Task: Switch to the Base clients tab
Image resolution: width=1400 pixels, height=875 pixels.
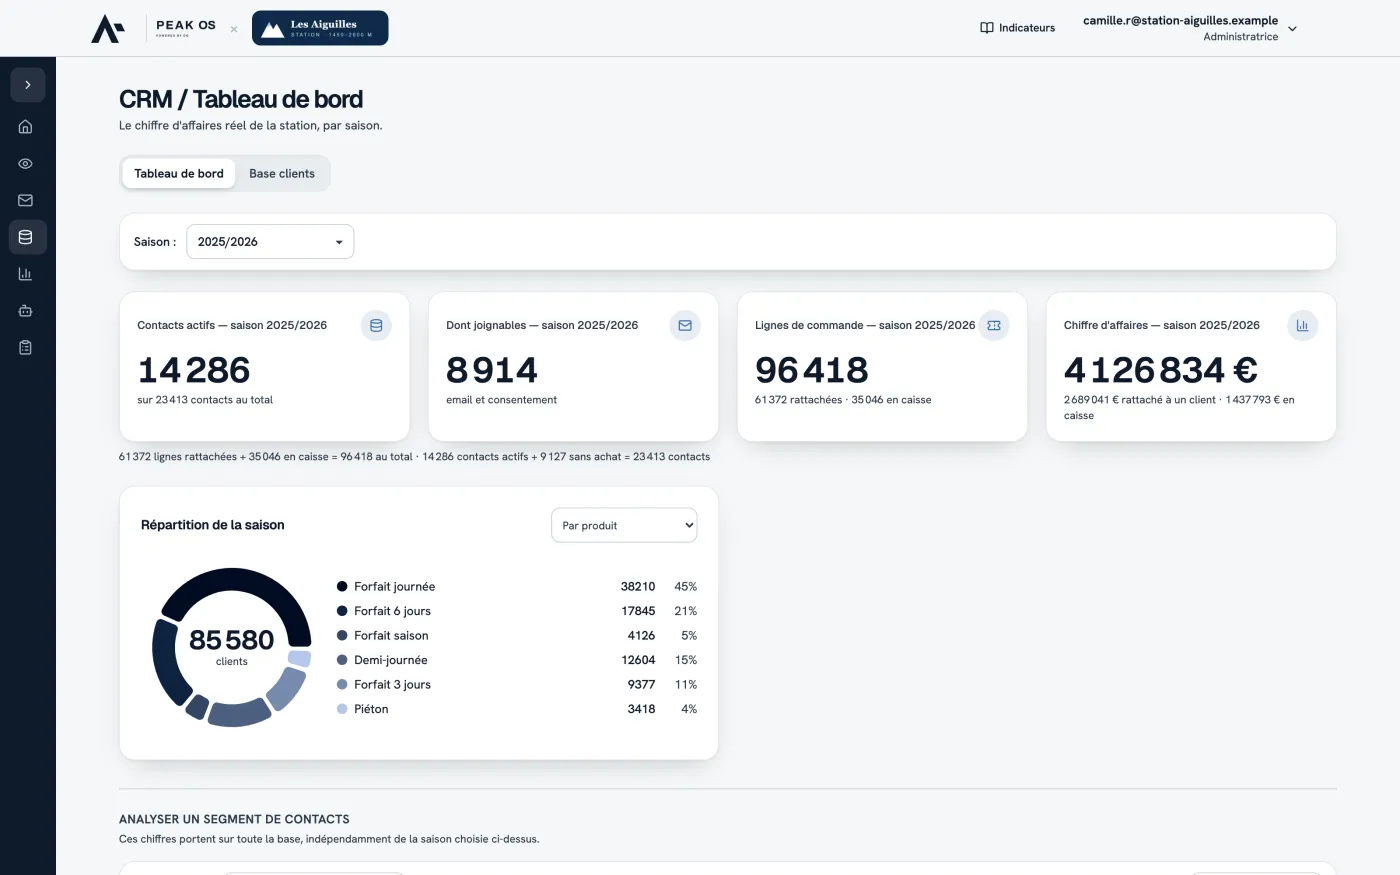Action: pos(282,173)
